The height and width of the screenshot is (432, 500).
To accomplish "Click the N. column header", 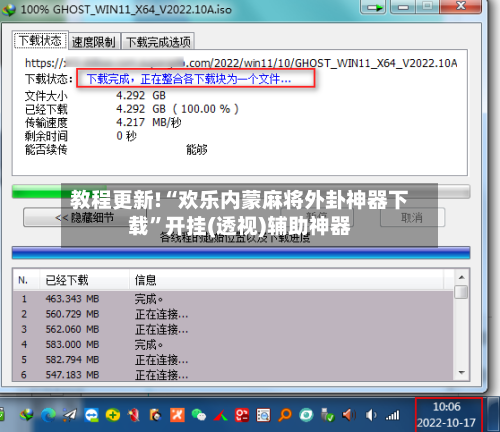I will pyautogui.click(x=26, y=280).
